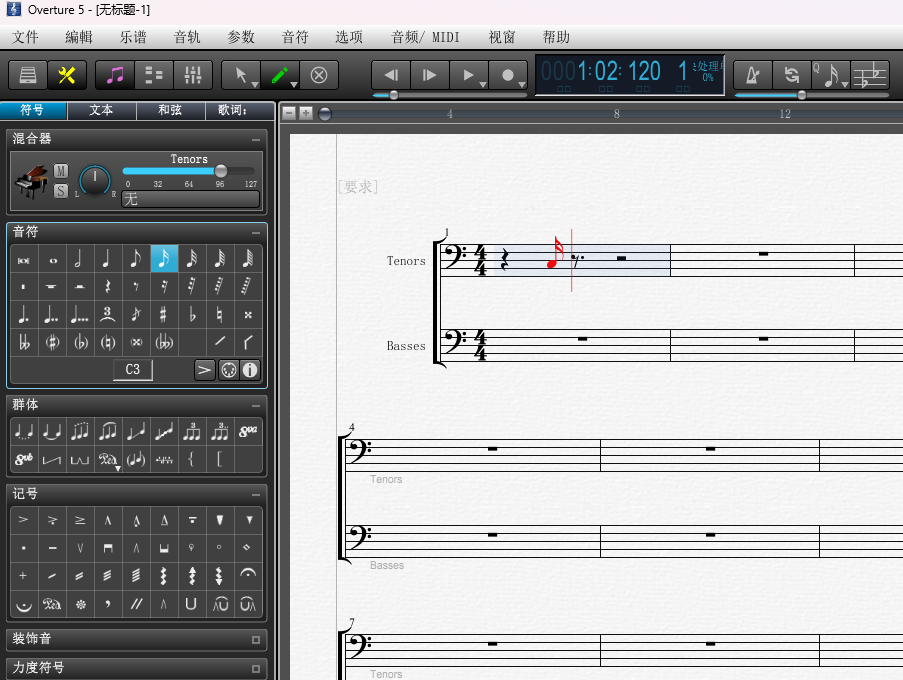Enable the loop playback toggle
Viewport: 903px width, 680px height.
(792, 75)
